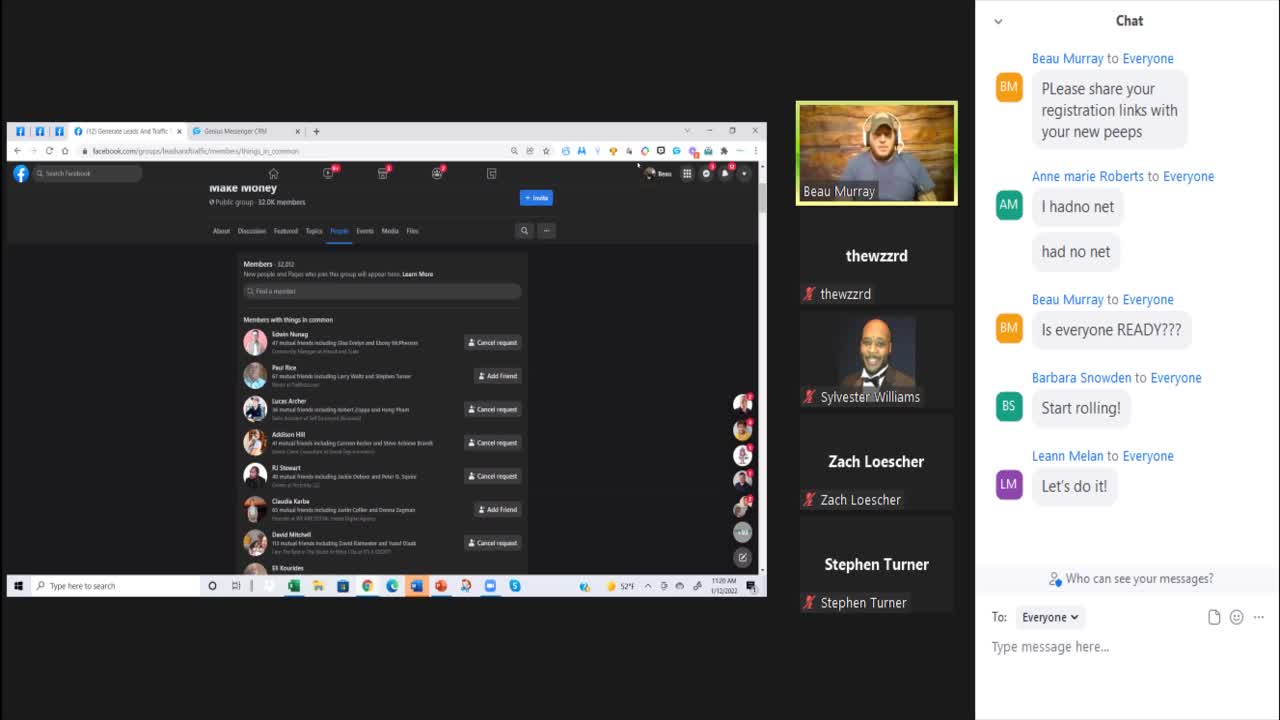The image size is (1280, 720).
Task: Open Who can see your messages link
Action: tap(1131, 579)
